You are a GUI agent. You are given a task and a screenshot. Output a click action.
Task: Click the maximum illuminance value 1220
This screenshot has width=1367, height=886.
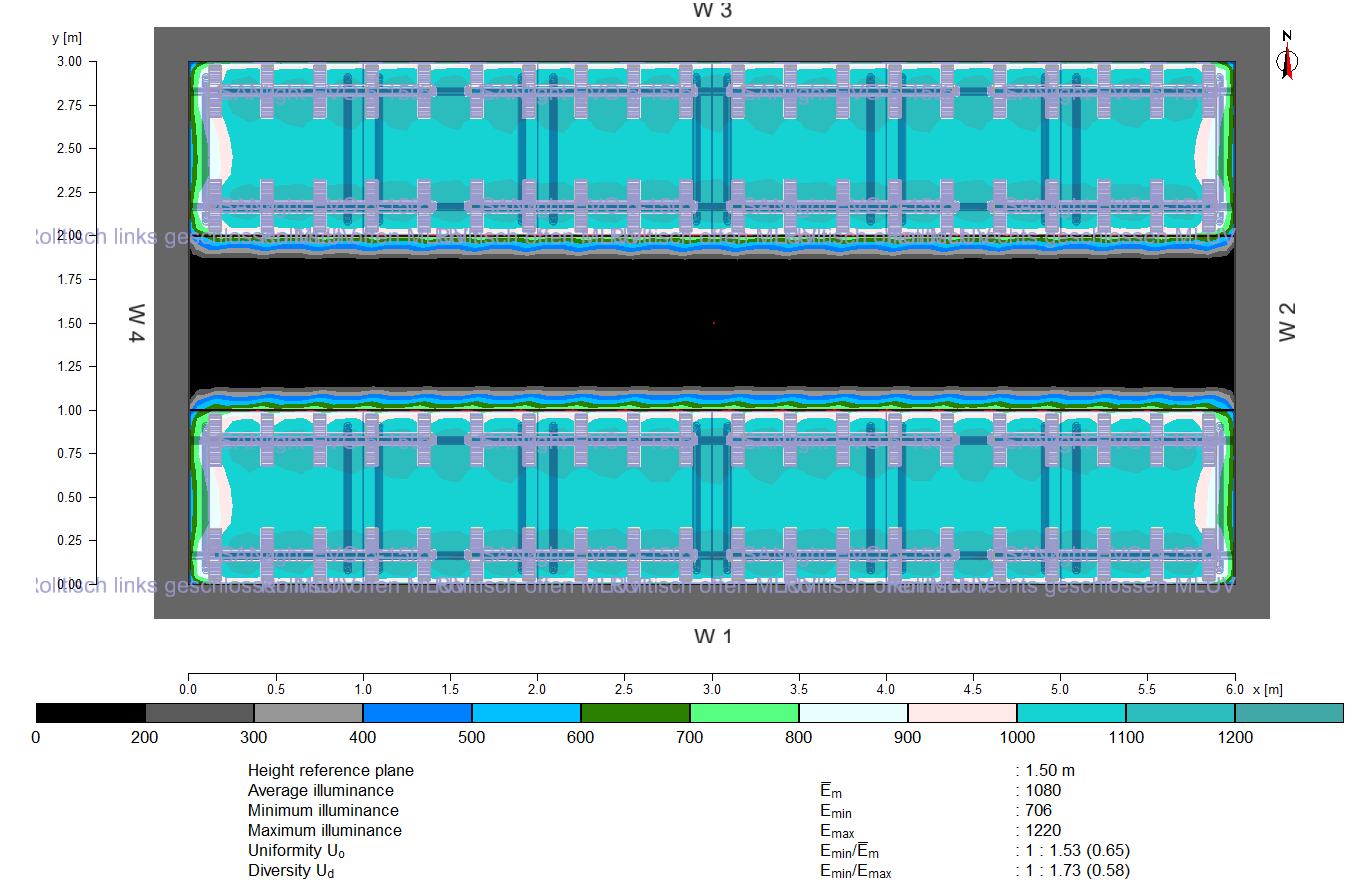pyautogui.click(x=1043, y=831)
